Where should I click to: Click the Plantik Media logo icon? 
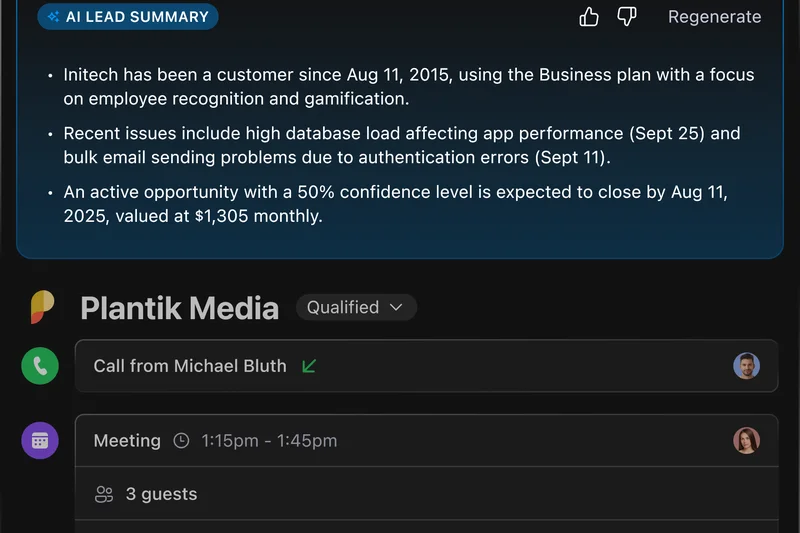[x=42, y=307]
